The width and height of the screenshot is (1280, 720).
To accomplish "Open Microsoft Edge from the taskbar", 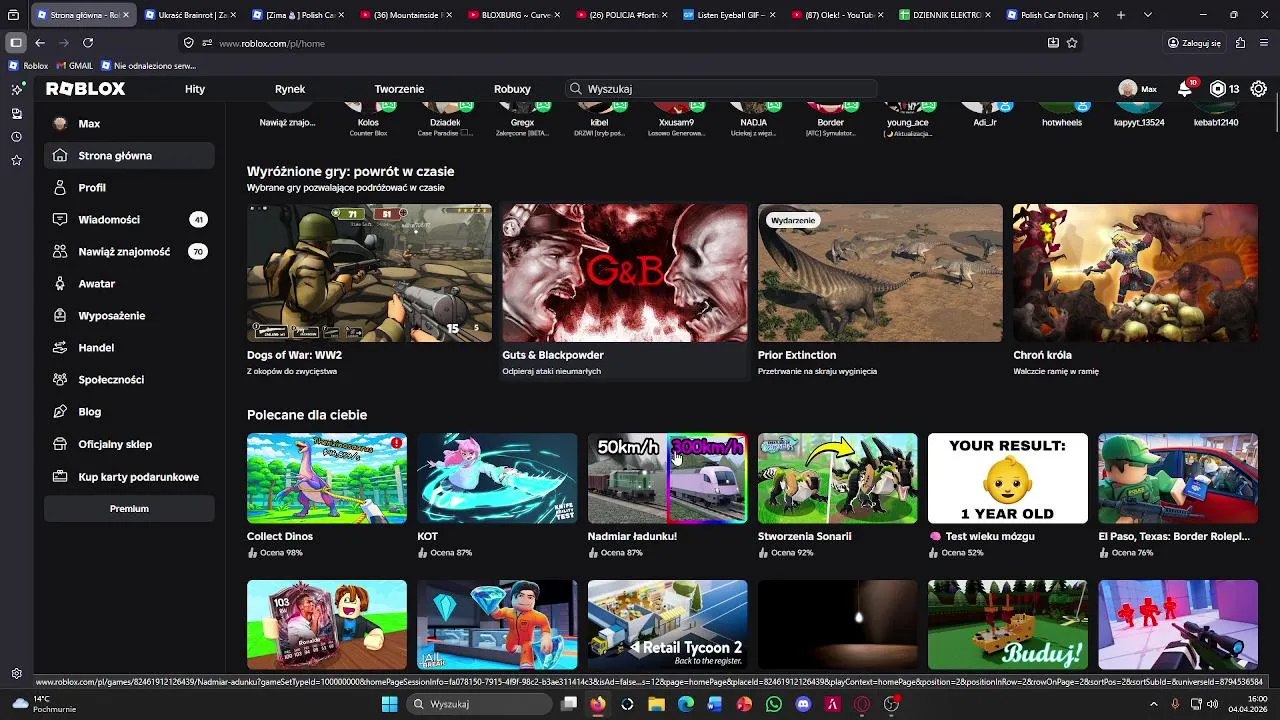I will click(686, 704).
